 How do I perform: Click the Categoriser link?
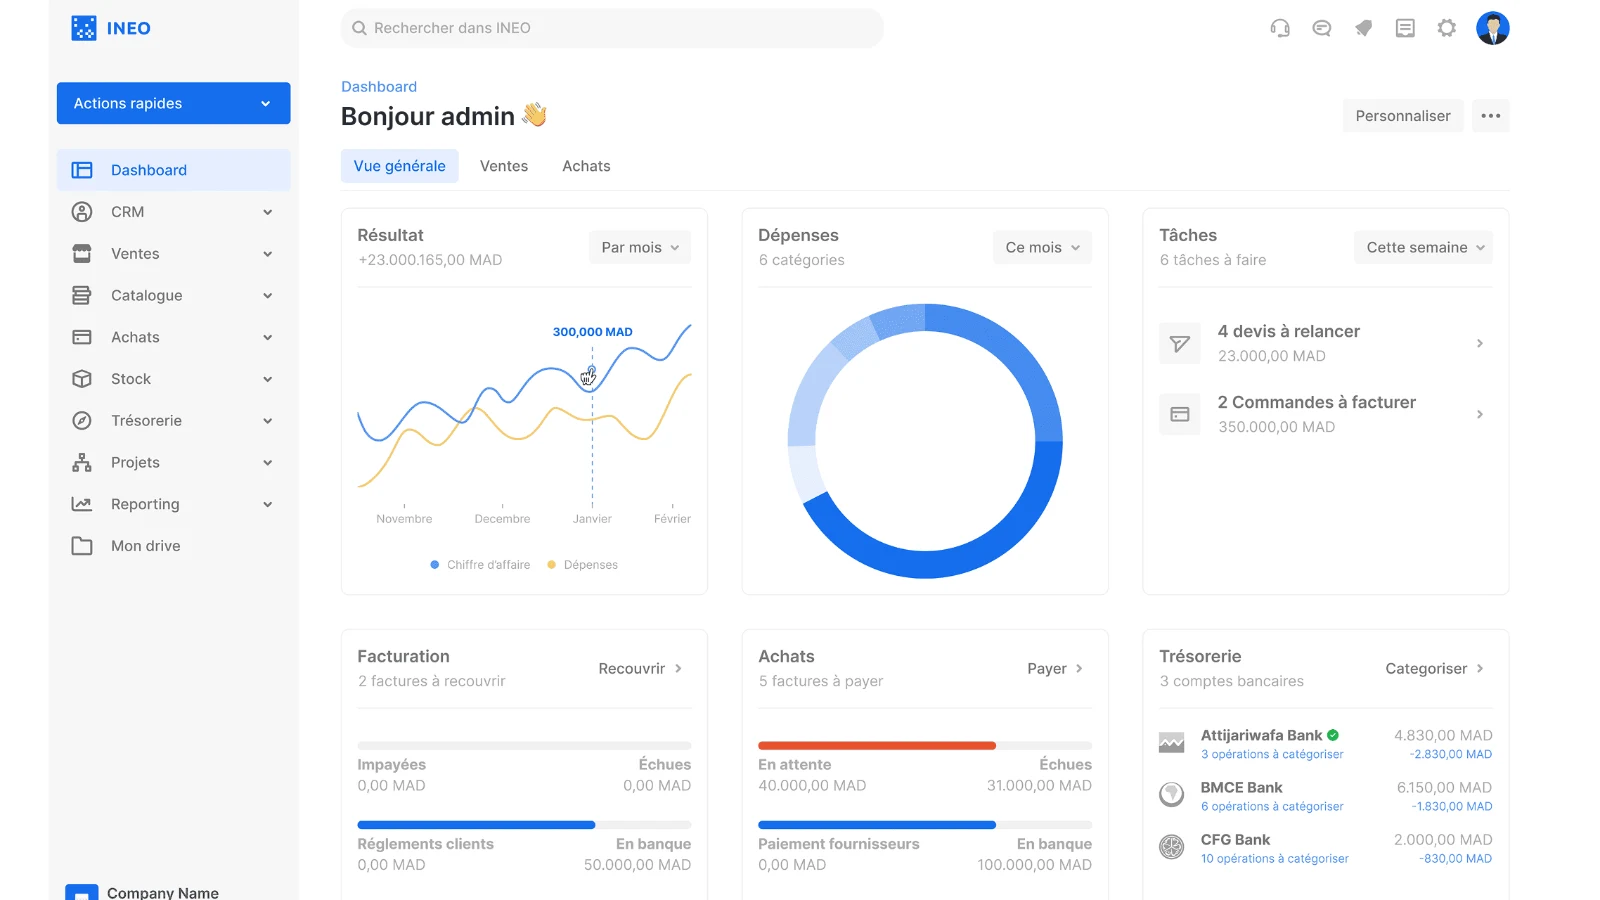(x=1434, y=668)
